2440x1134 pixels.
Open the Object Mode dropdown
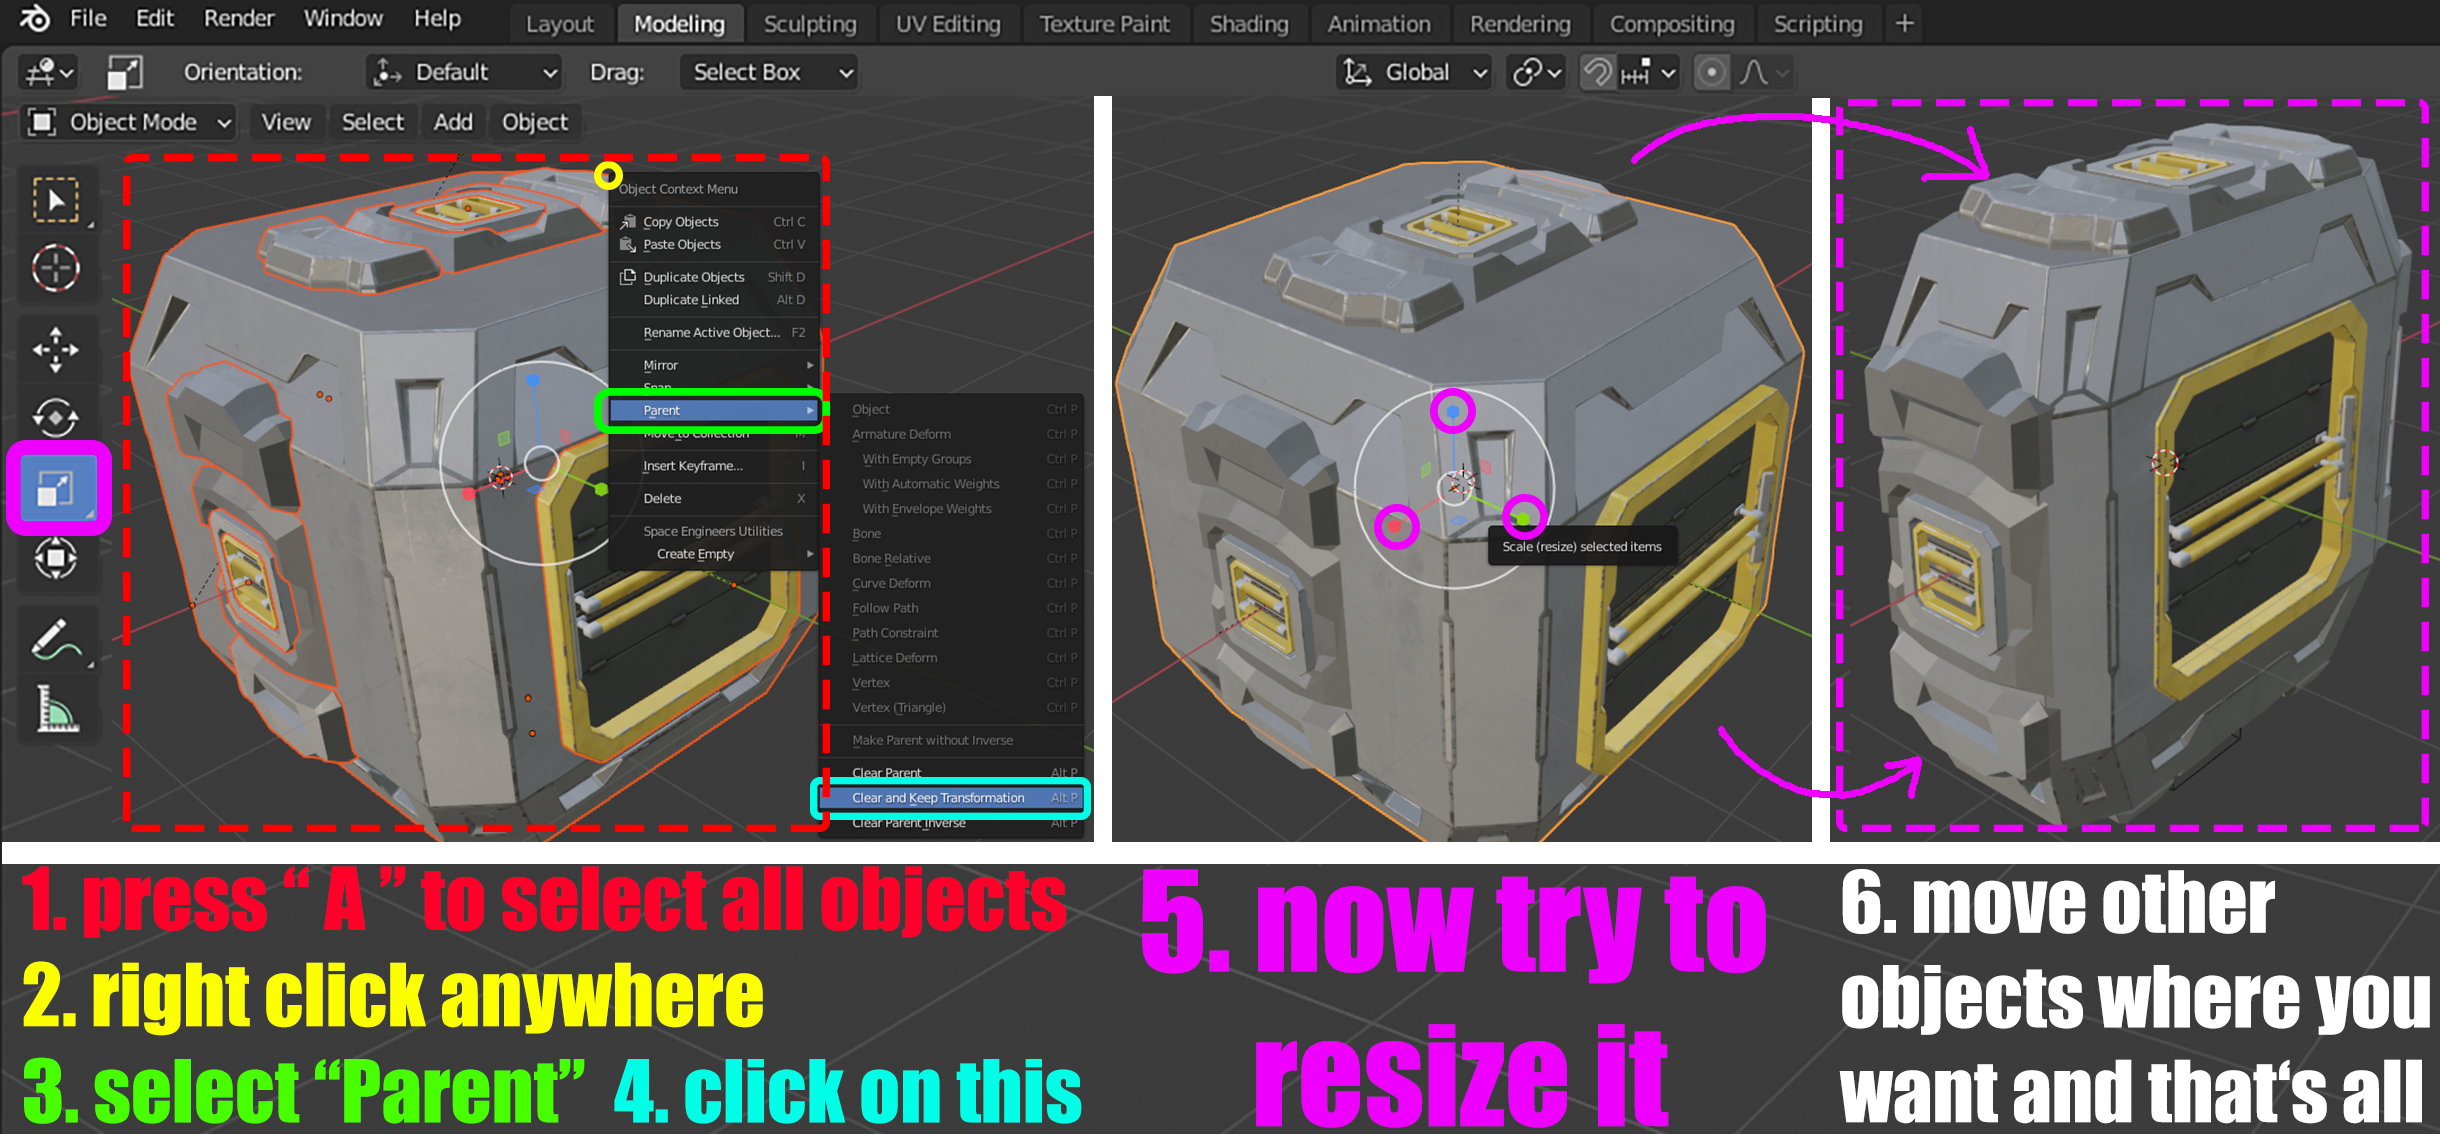(x=129, y=122)
